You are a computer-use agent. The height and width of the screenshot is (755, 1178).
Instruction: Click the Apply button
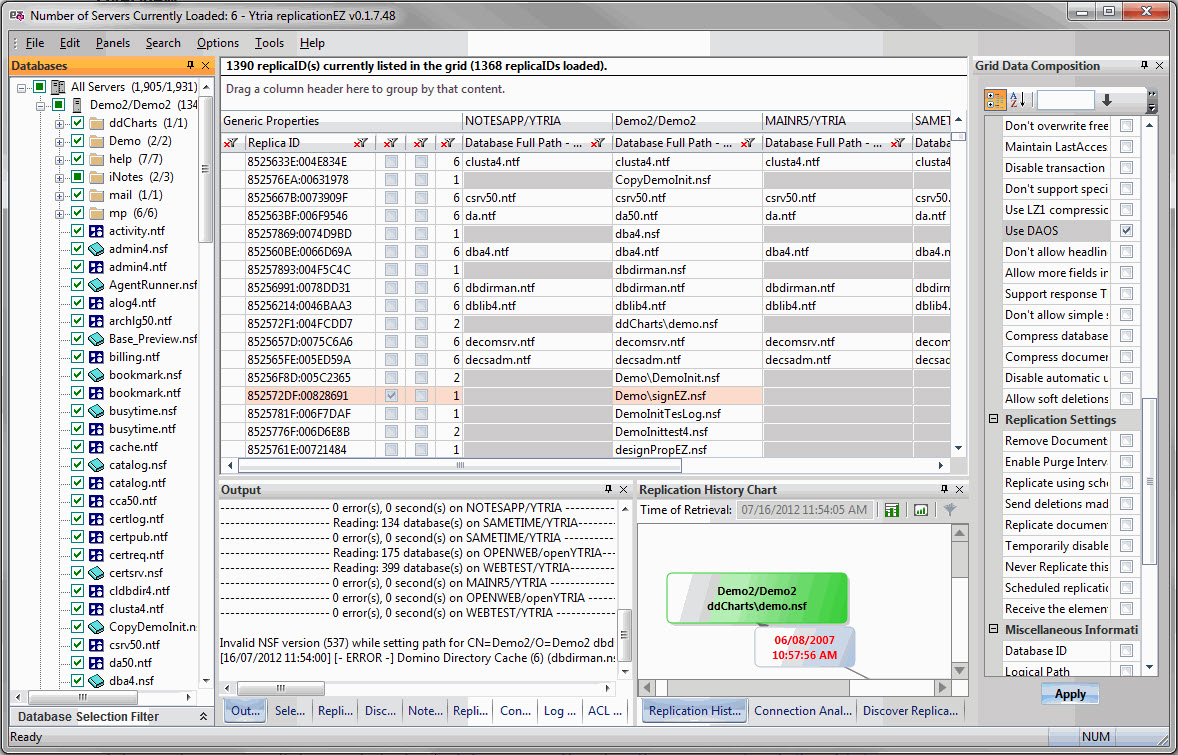(1070, 694)
